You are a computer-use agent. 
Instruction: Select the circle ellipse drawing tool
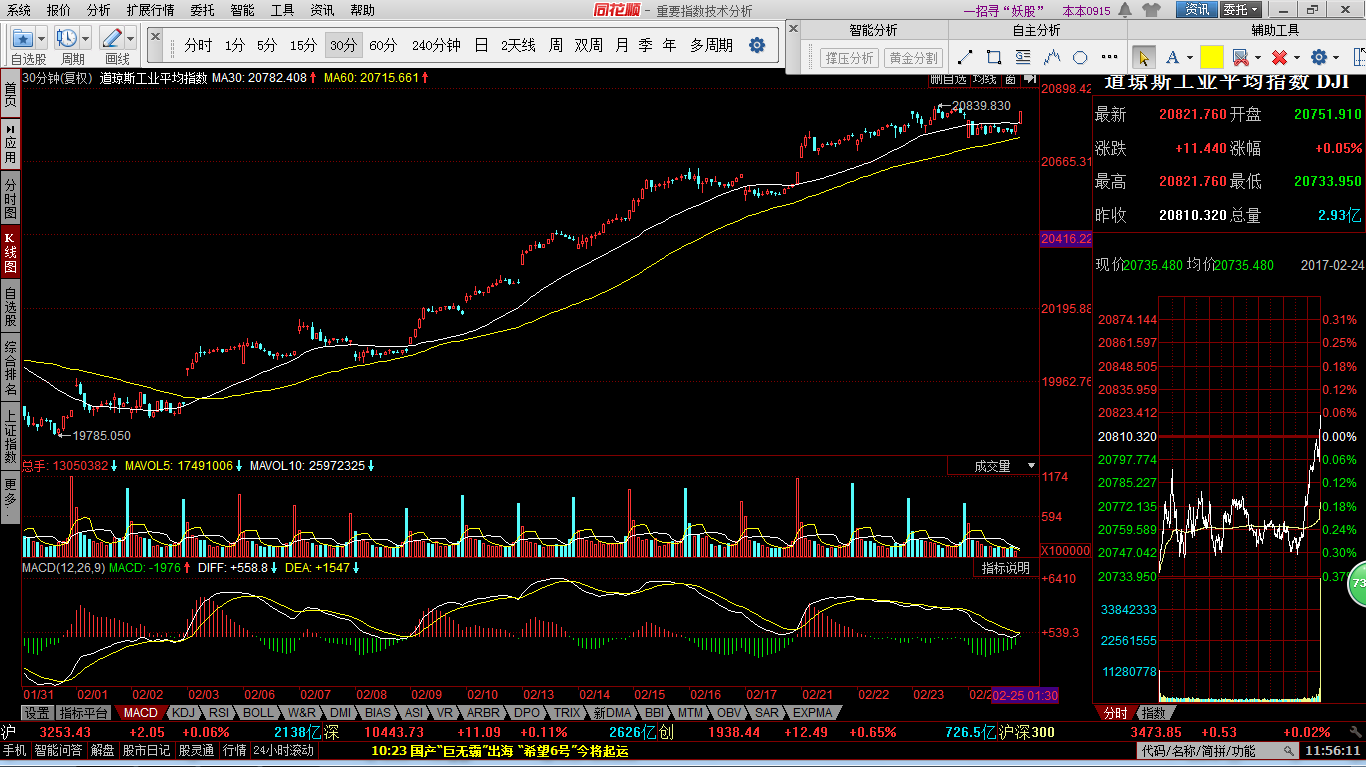pyautogui.click(x=1080, y=57)
